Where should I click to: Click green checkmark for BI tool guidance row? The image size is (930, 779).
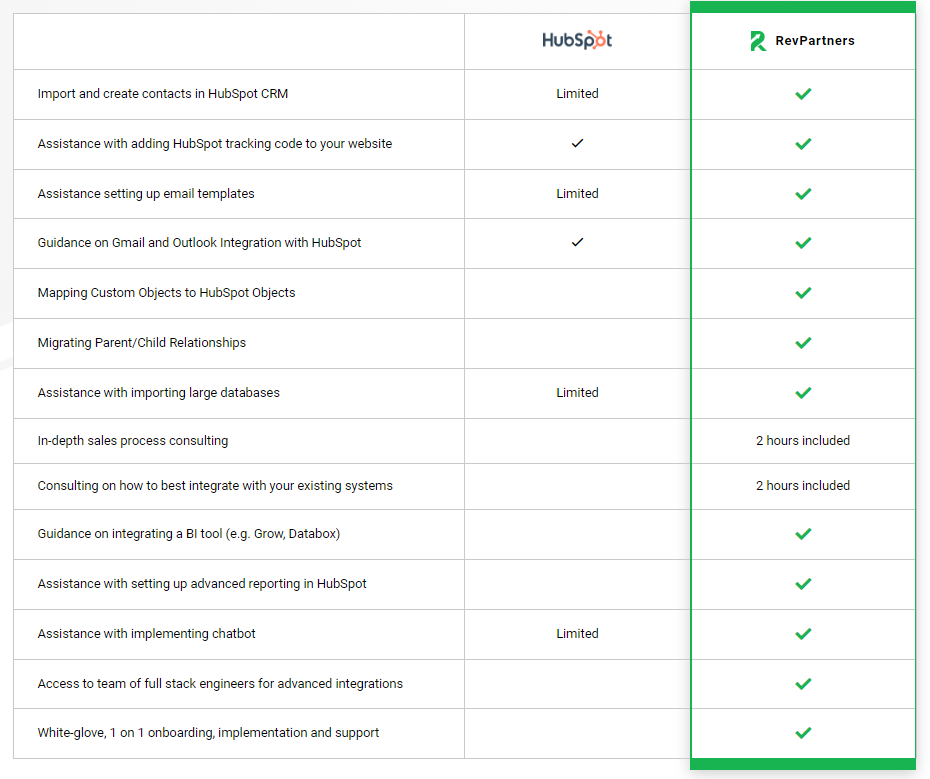[x=803, y=534]
